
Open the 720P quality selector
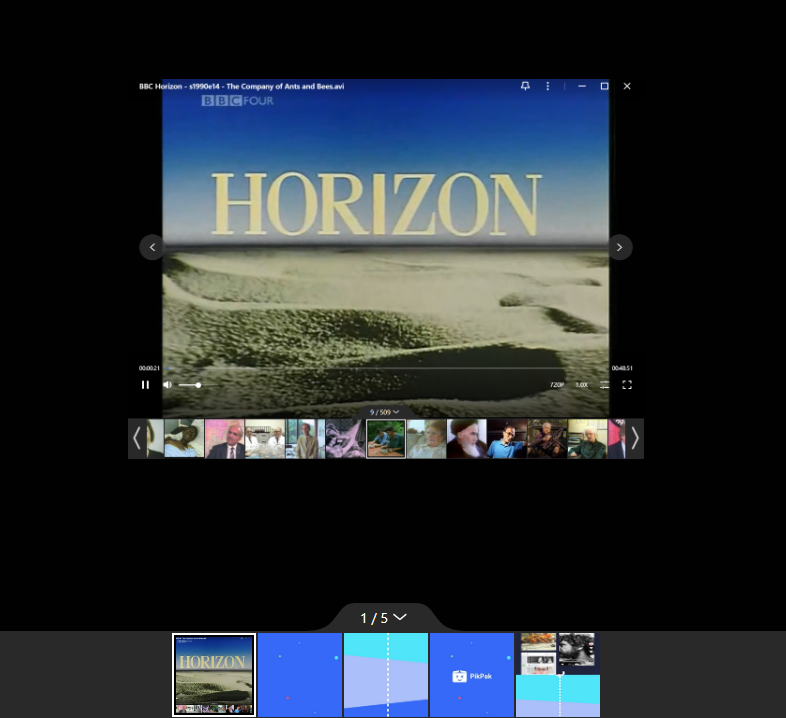click(556, 385)
